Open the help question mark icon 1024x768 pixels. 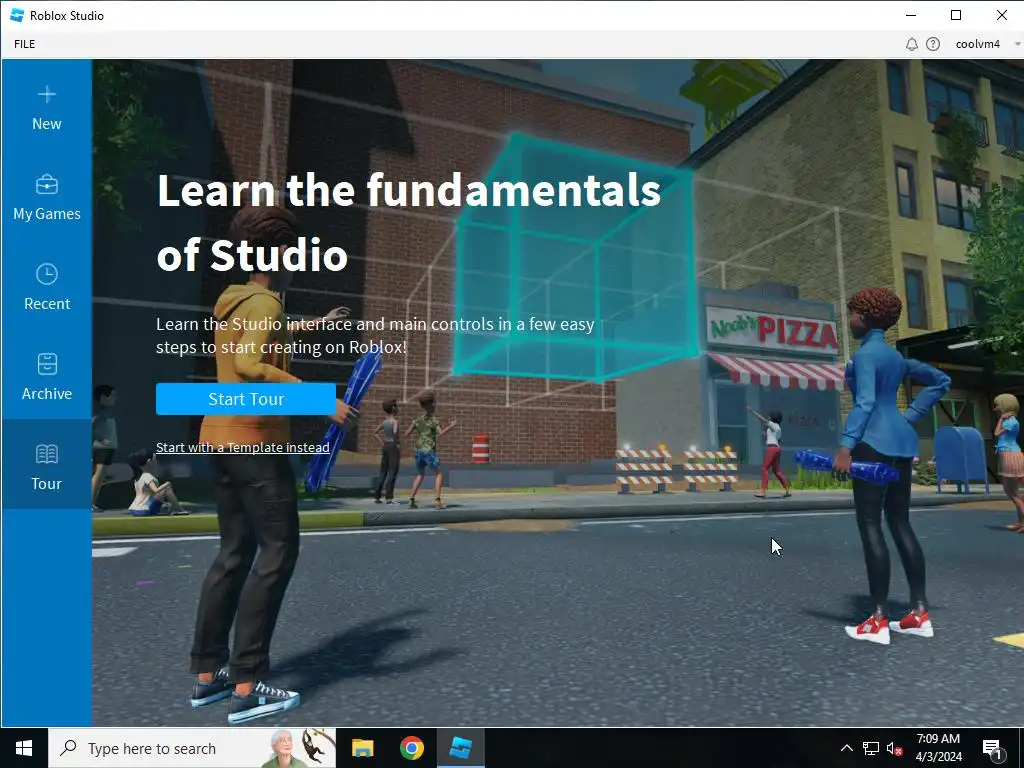[x=933, y=44]
